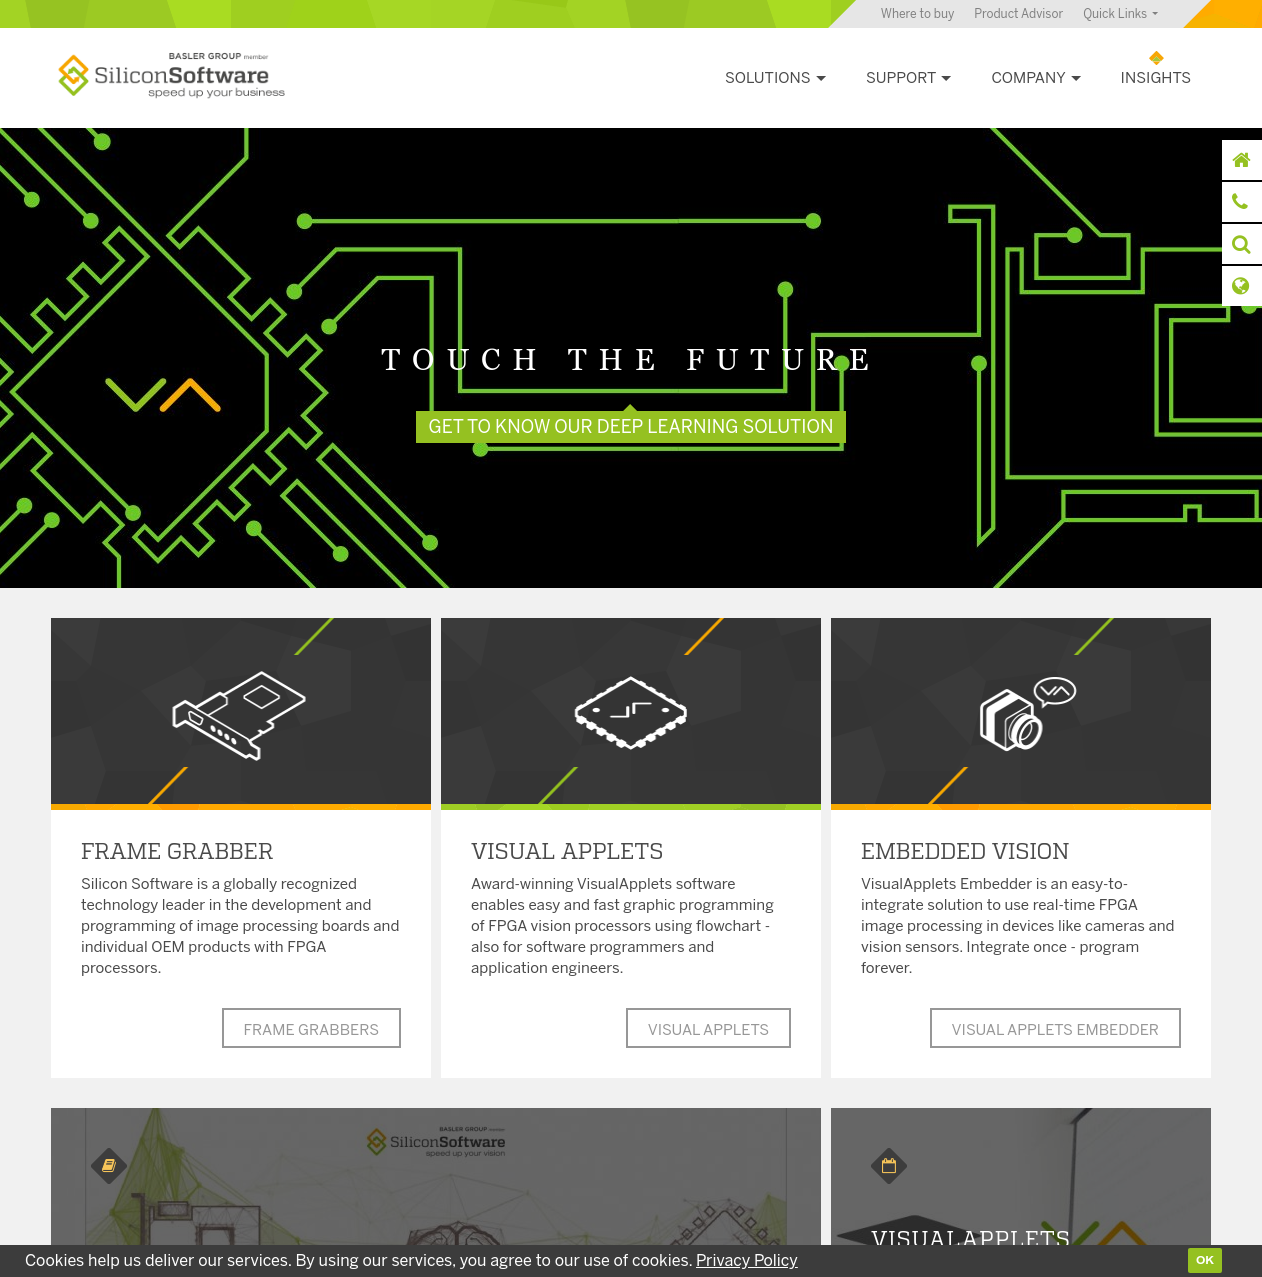Viewport: 1262px width, 1277px height.
Task: Click the embedded vision camera icon
Action: [1026, 714]
